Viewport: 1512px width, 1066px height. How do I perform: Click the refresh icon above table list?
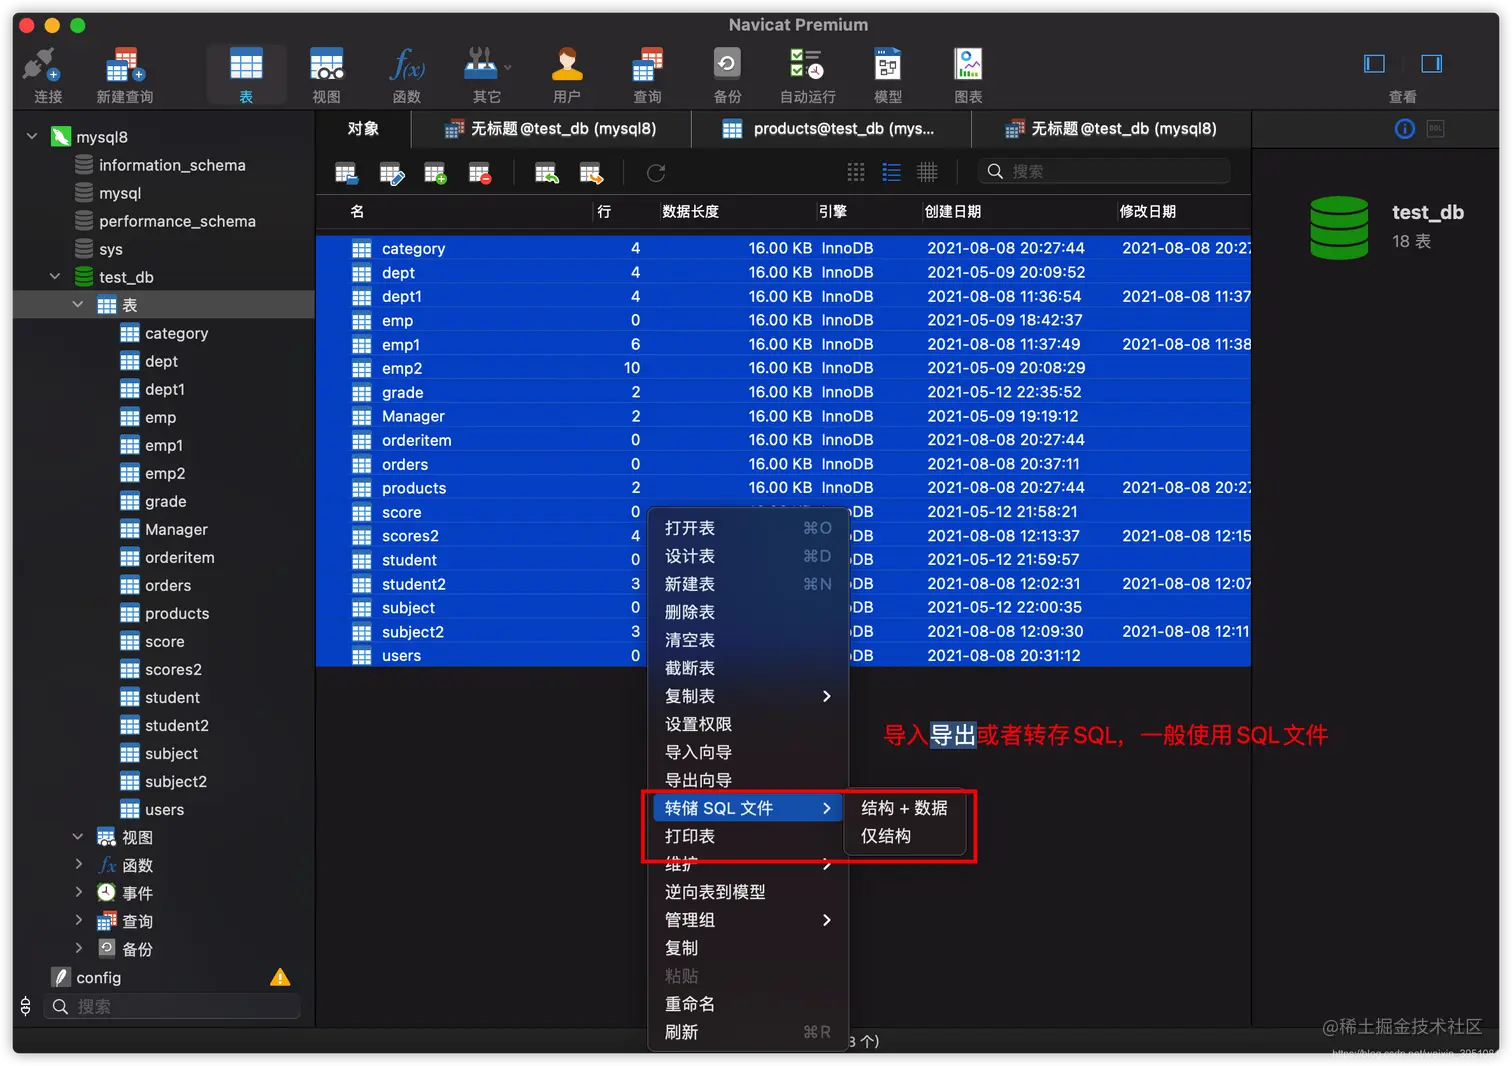(x=656, y=172)
